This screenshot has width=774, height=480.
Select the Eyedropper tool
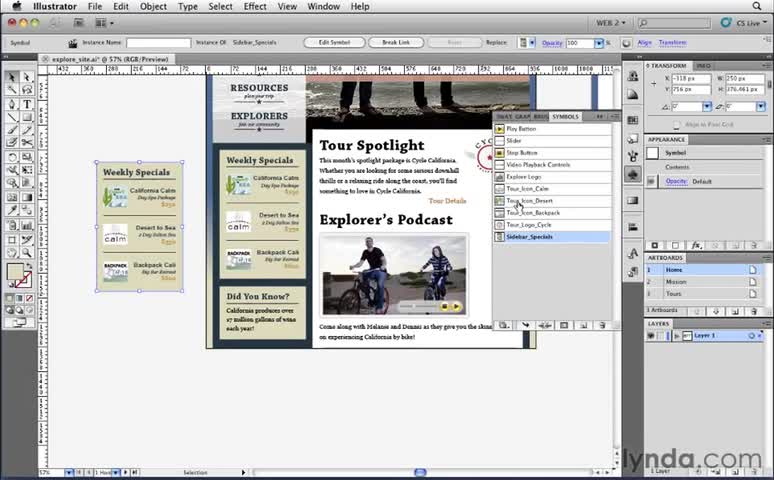[12, 210]
